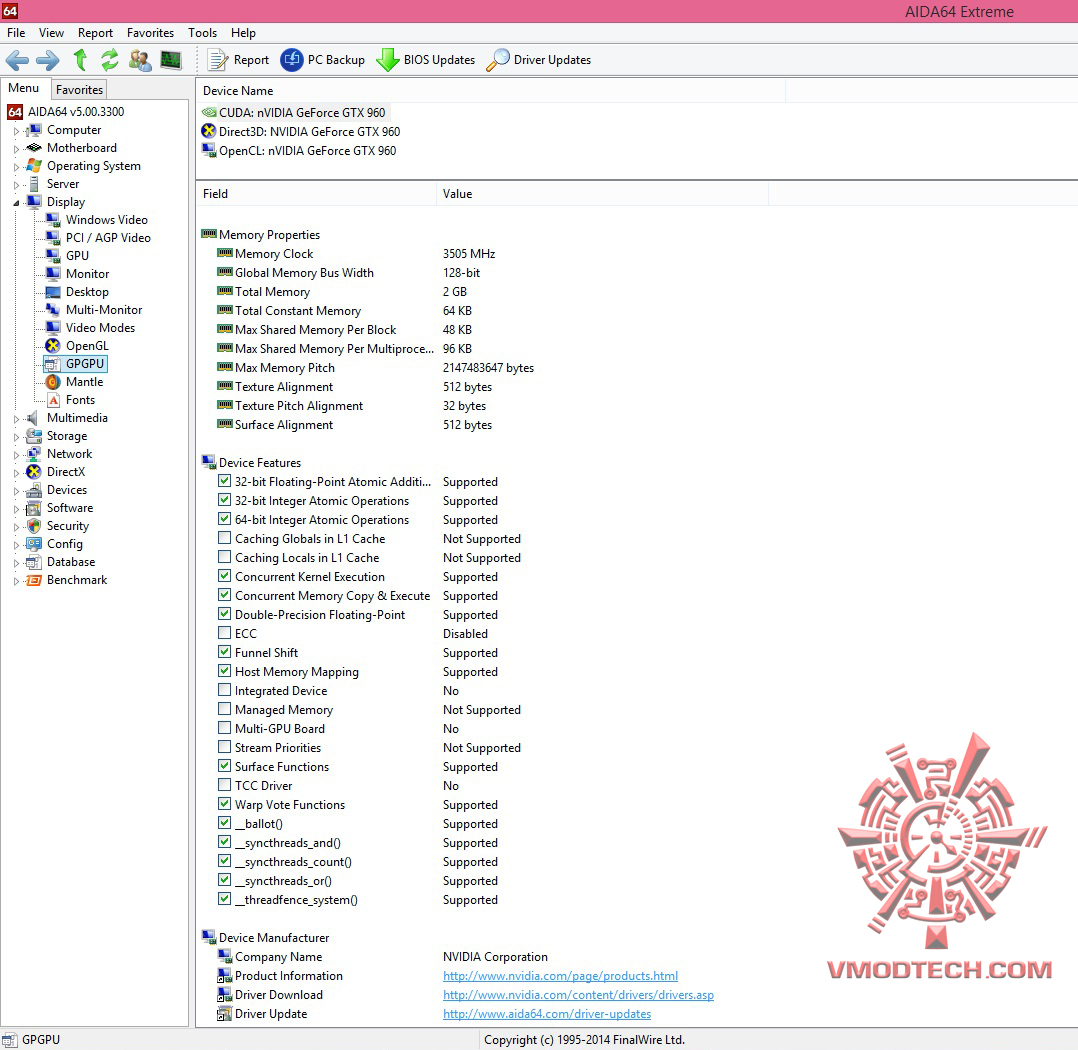Expand the Multimedia tree node
1078x1050 pixels.
(16, 419)
